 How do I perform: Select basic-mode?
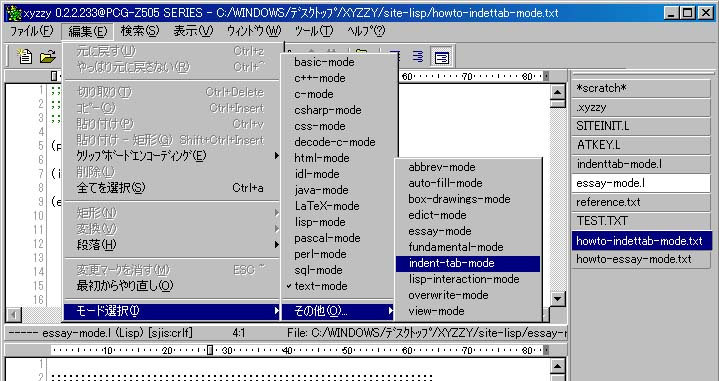[x=338, y=62]
